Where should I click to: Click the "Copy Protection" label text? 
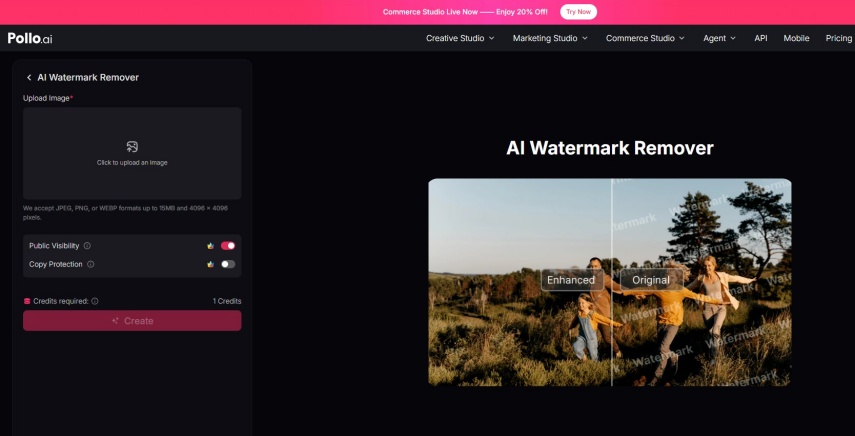(x=56, y=264)
